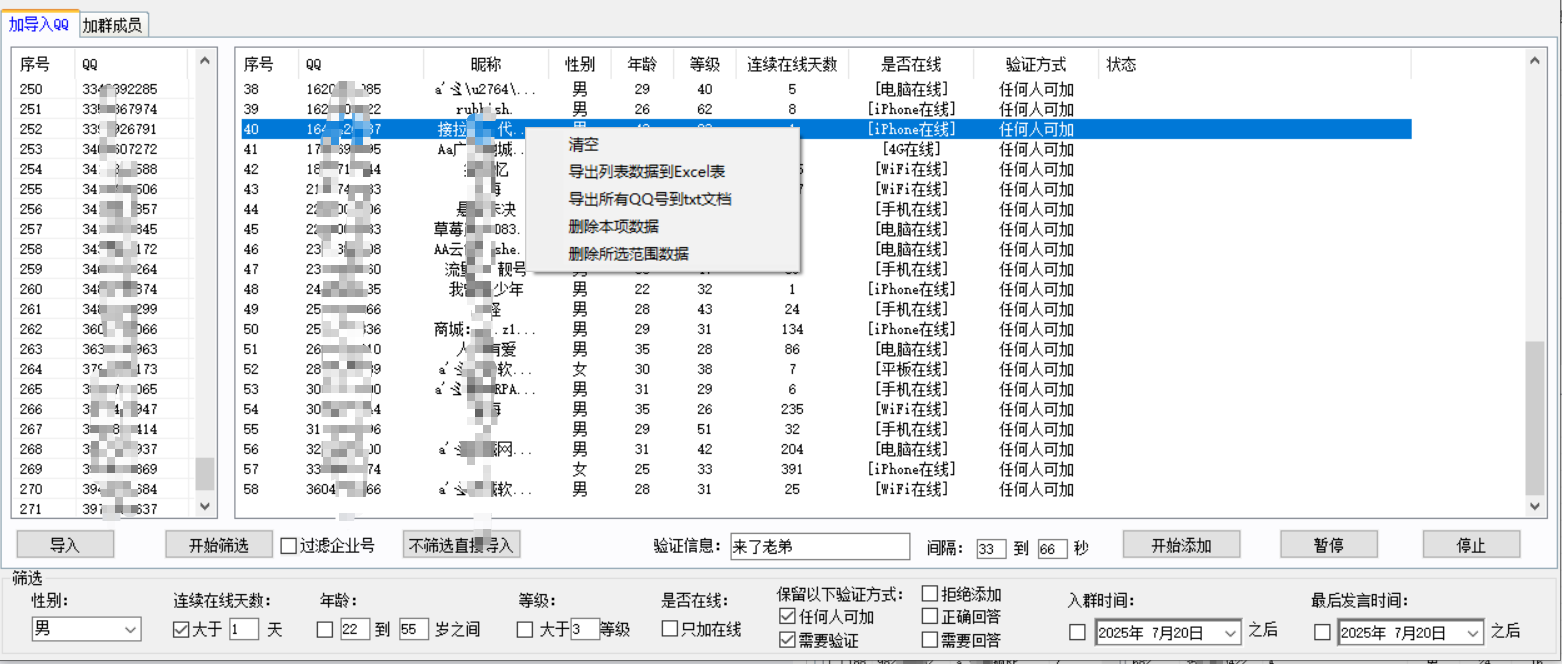
Task: Open the 性别 dropdown
Action: (x=131, y=630)
